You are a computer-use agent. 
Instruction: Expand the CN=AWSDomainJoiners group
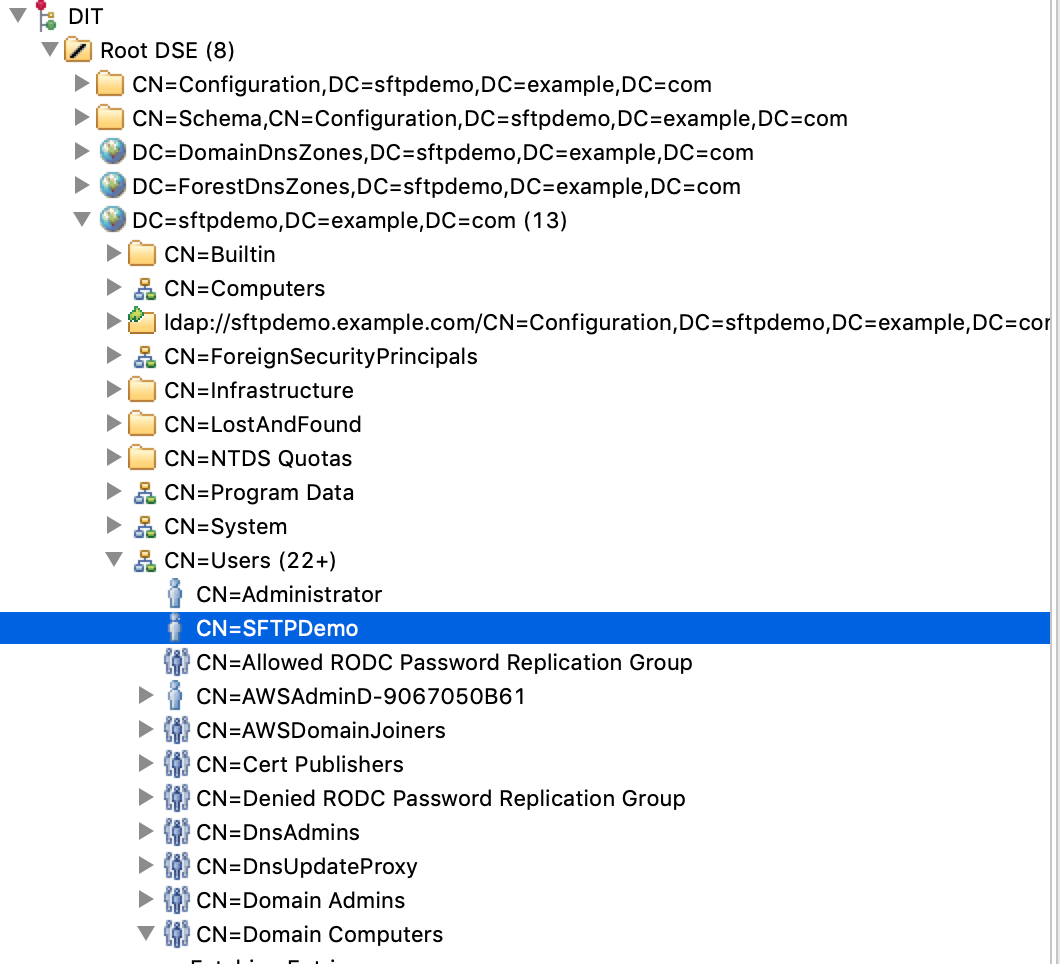pos(146,730)
